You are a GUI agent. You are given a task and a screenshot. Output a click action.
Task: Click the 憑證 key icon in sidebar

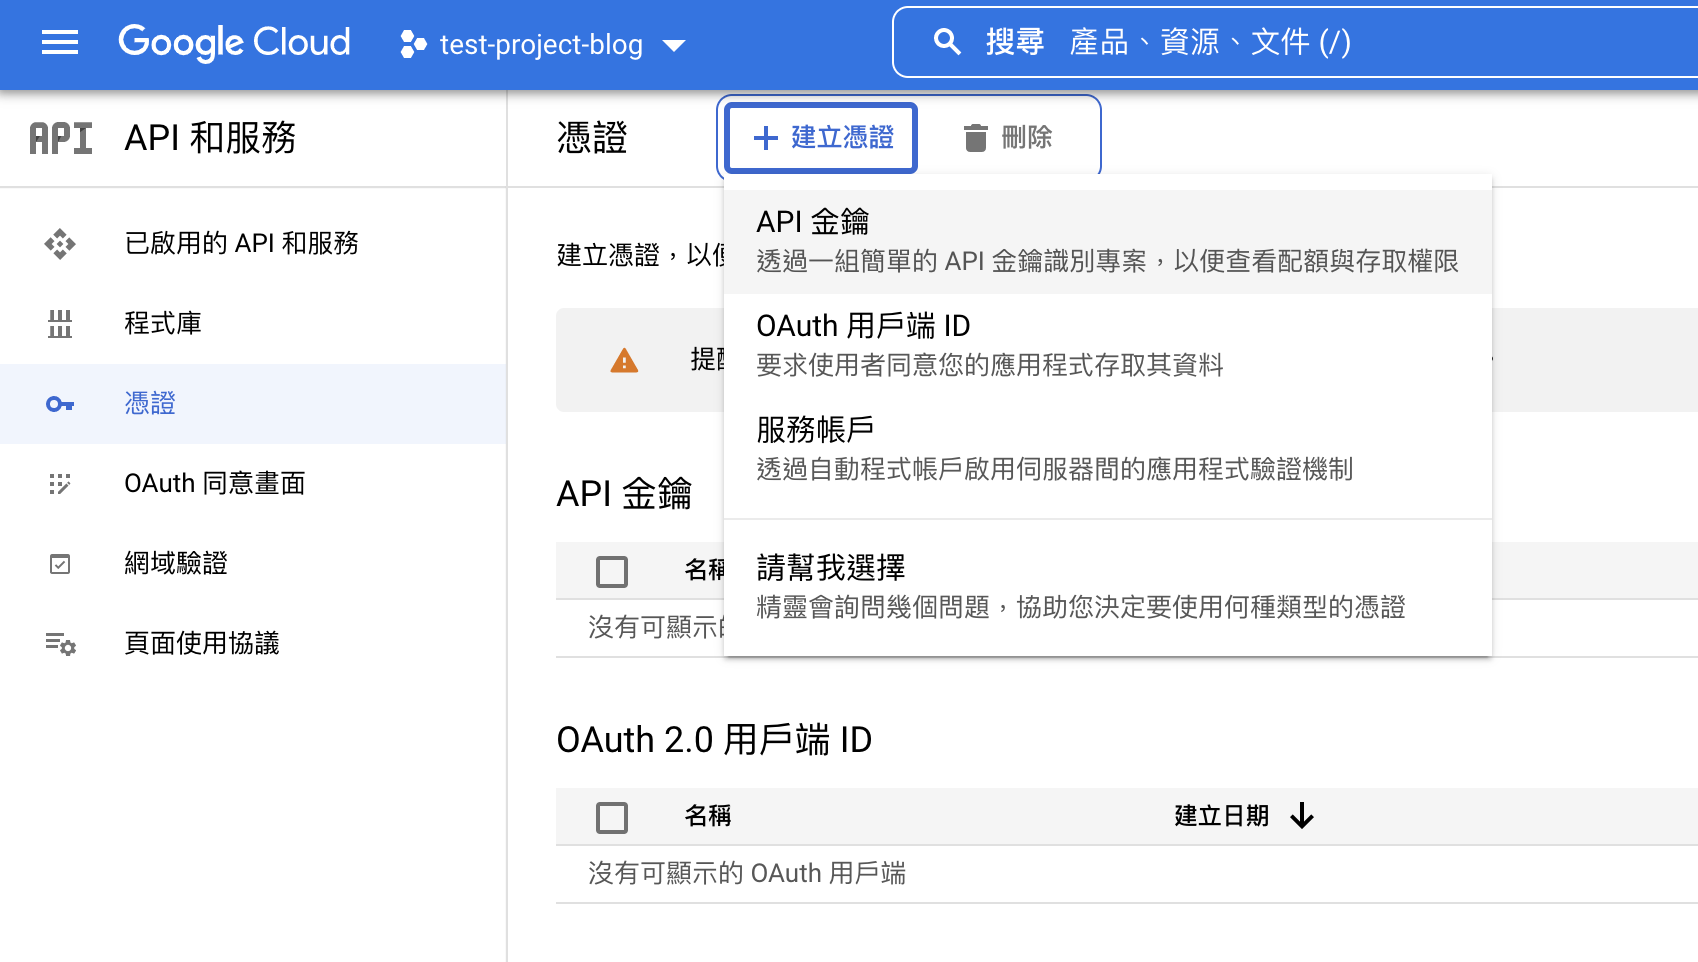point(60,404)
